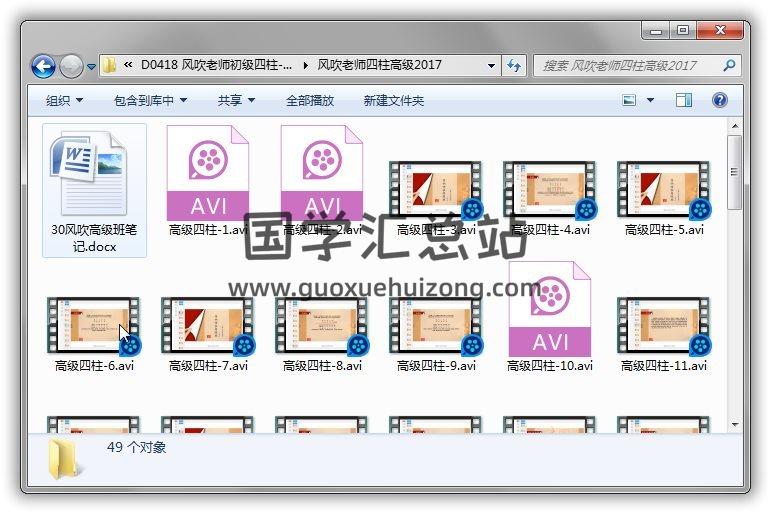This screenshot has height=514, width=771.
Task: Click the 高级四柱-11.avi file name
Action: point(664,365)
